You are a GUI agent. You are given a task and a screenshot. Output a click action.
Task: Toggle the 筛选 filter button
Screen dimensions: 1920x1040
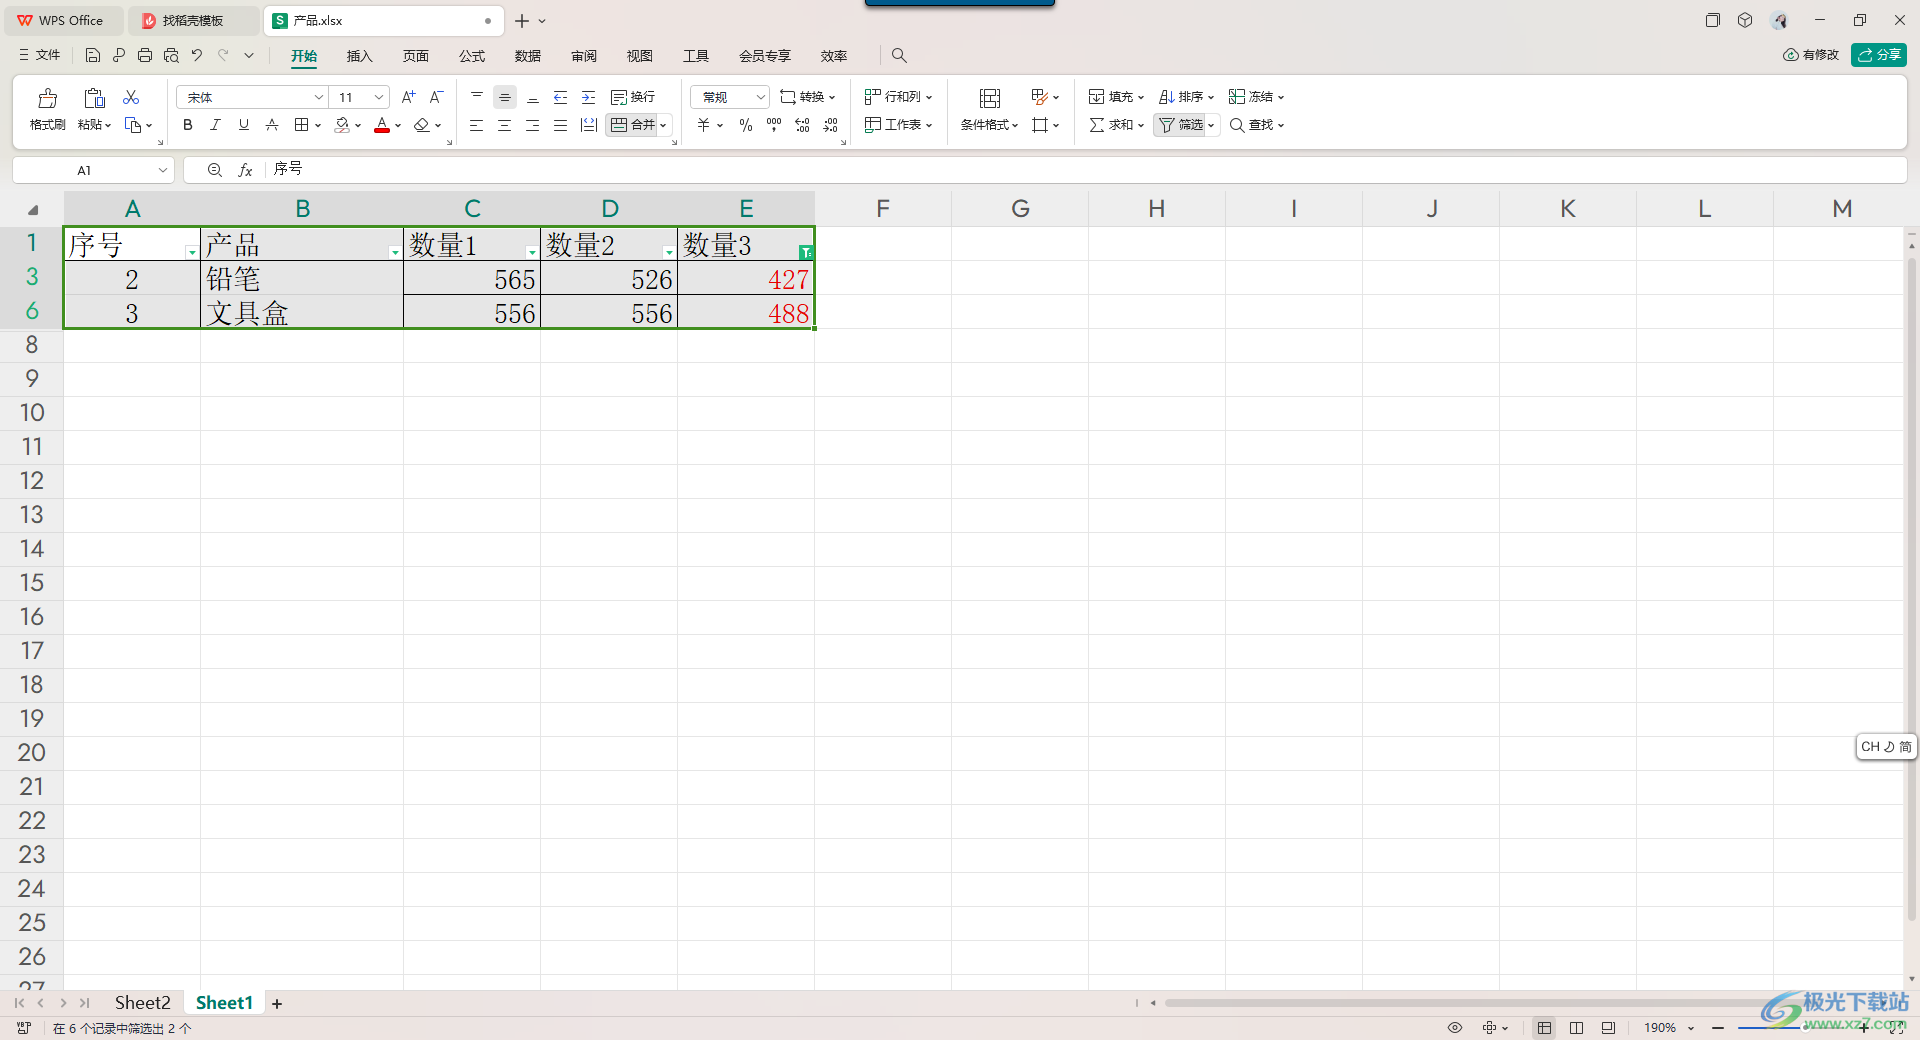click(1181, 125)
